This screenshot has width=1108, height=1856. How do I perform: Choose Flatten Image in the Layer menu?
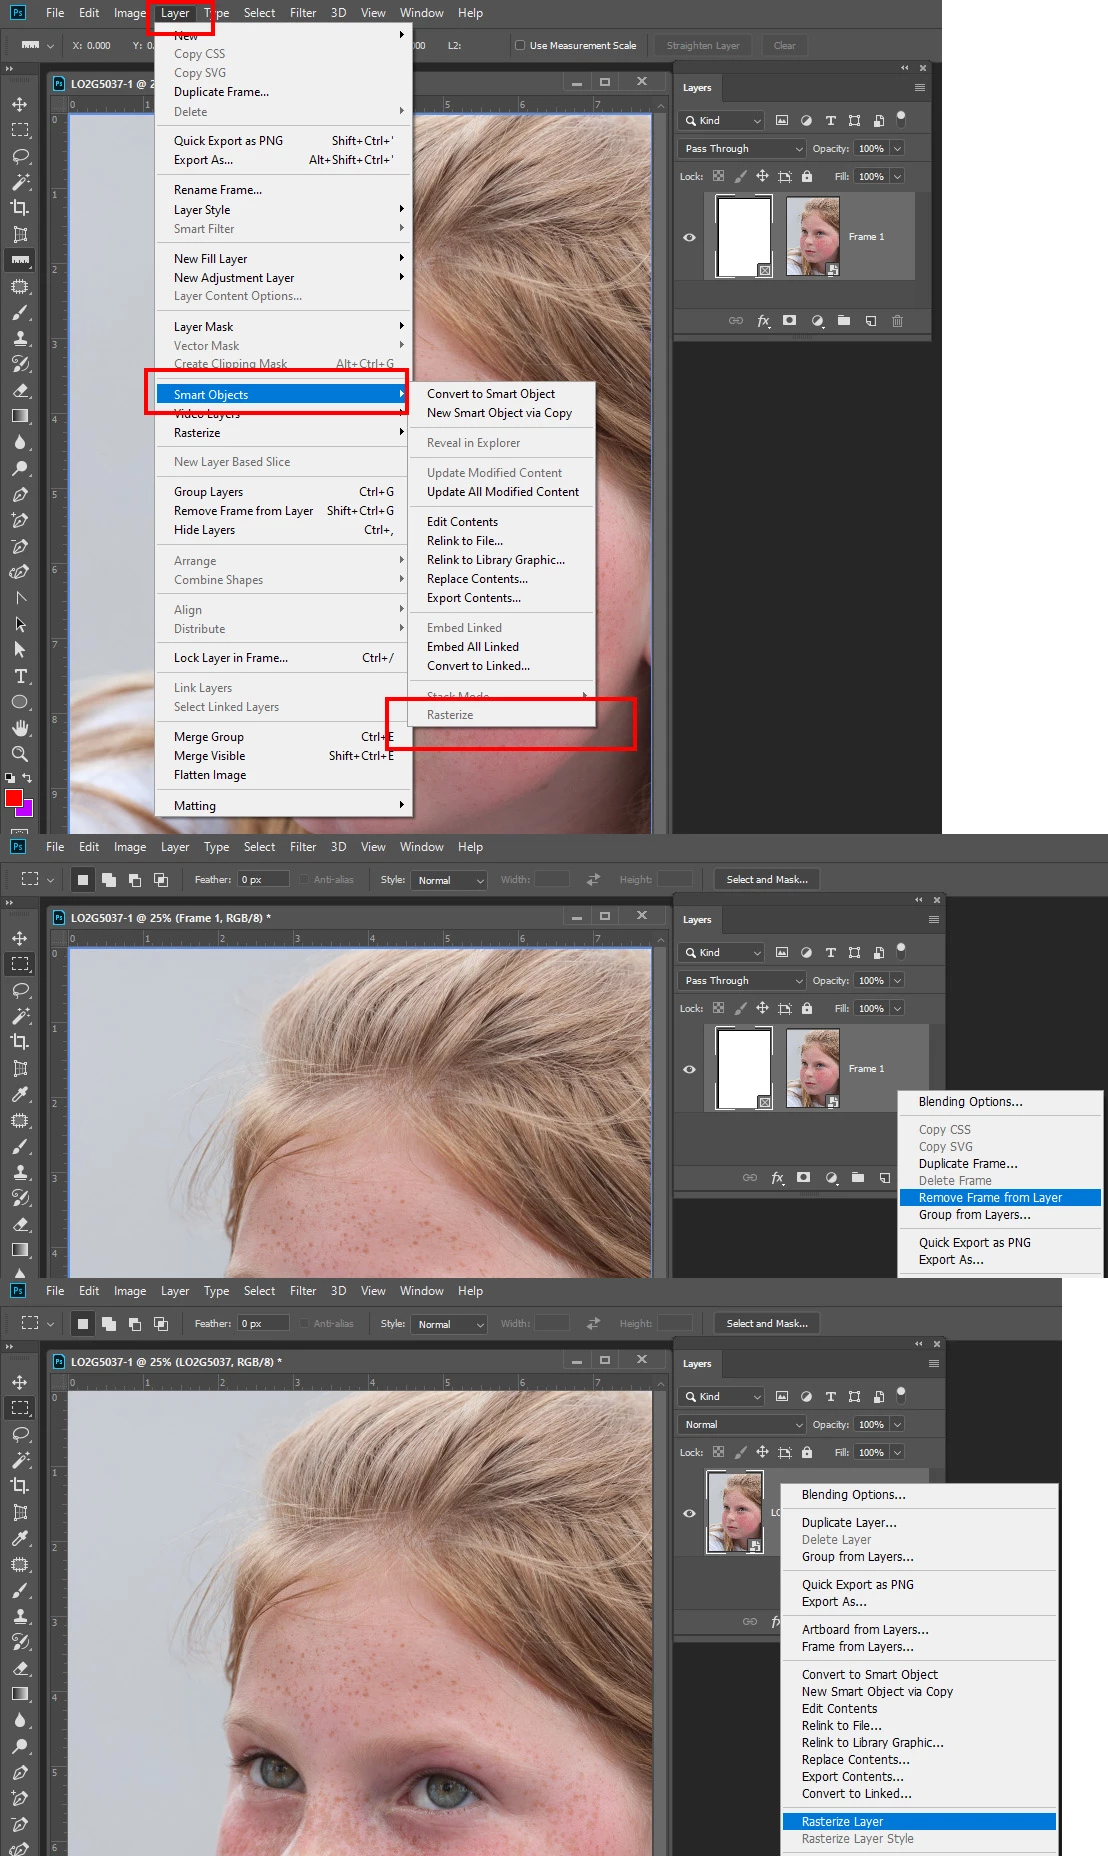tap(210, 775)
